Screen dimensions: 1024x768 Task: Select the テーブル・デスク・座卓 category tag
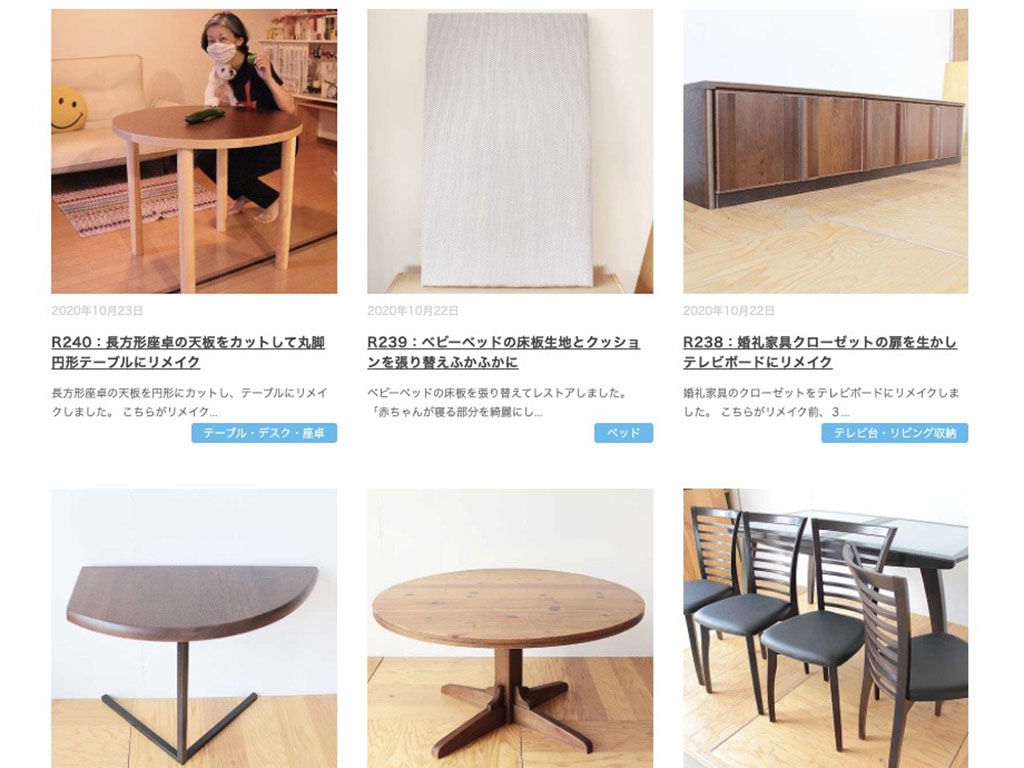[264, 433]
